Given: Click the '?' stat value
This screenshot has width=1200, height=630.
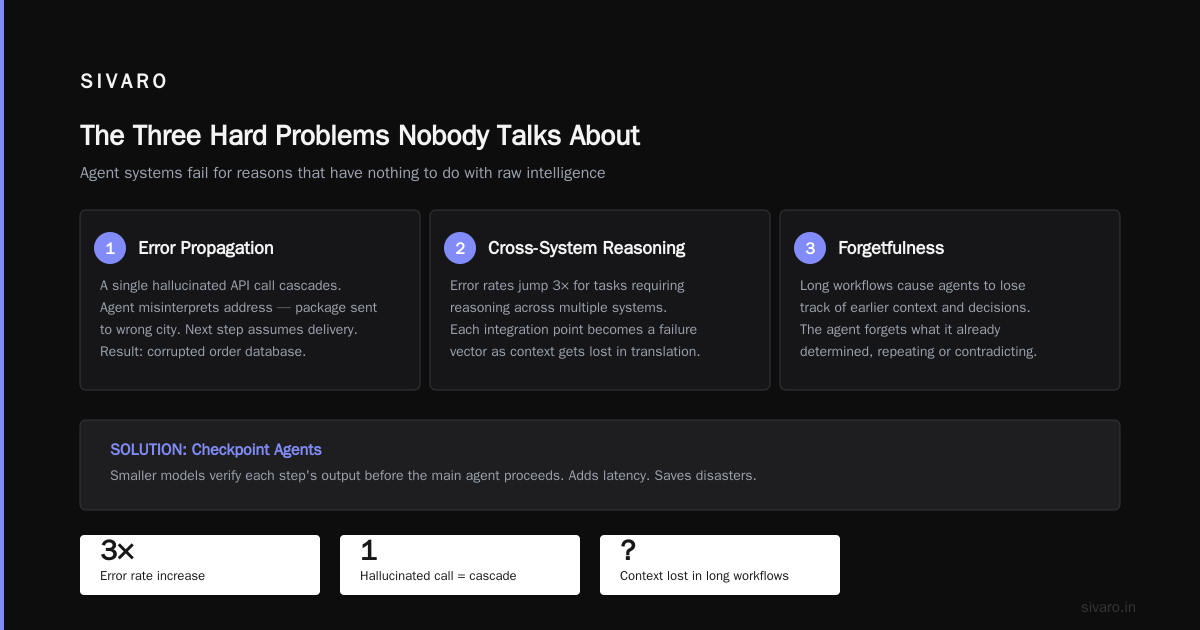Looking at the screenshot, I should point(628,550).
